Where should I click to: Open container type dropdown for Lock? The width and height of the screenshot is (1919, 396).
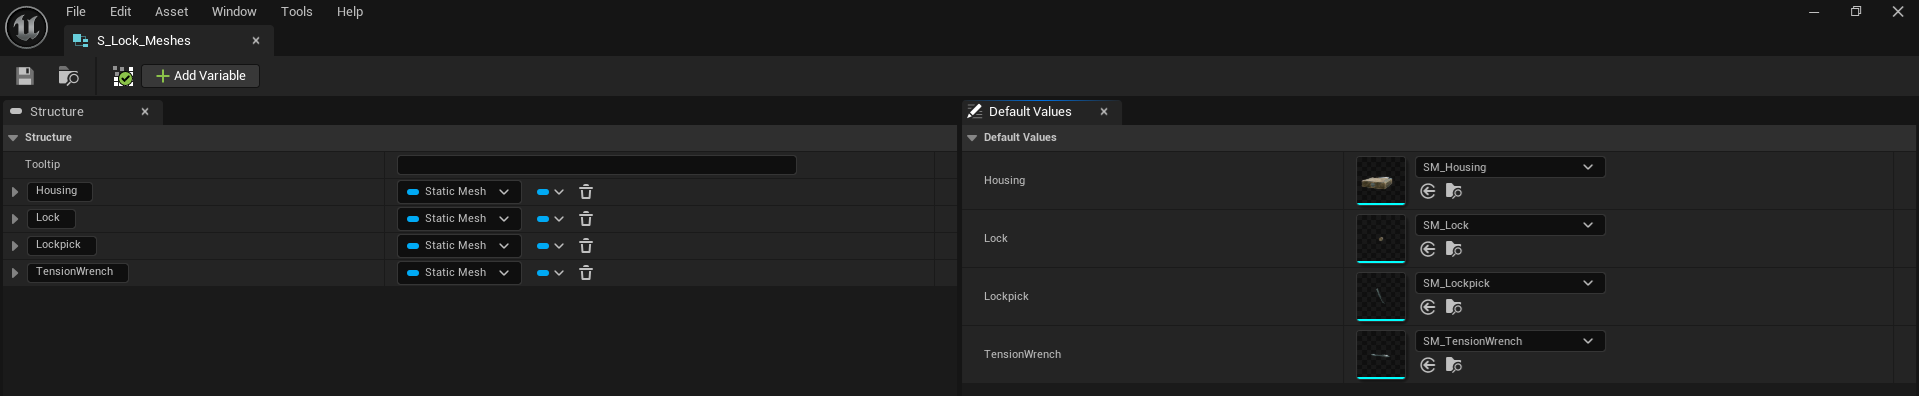pyautogui.click(x=550, y=219)
